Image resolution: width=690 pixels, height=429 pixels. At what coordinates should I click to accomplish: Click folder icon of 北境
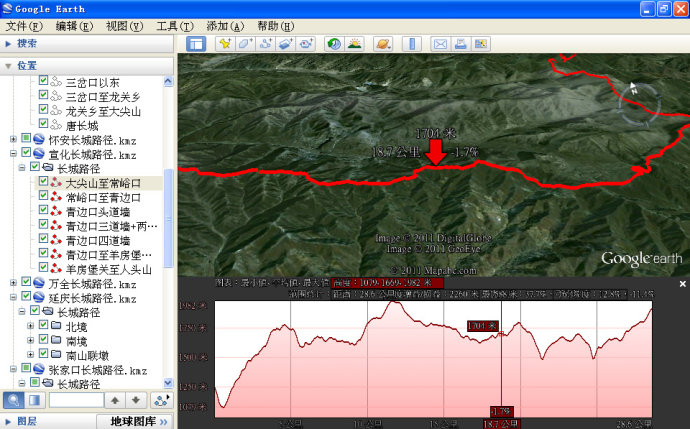click(56, 326)
